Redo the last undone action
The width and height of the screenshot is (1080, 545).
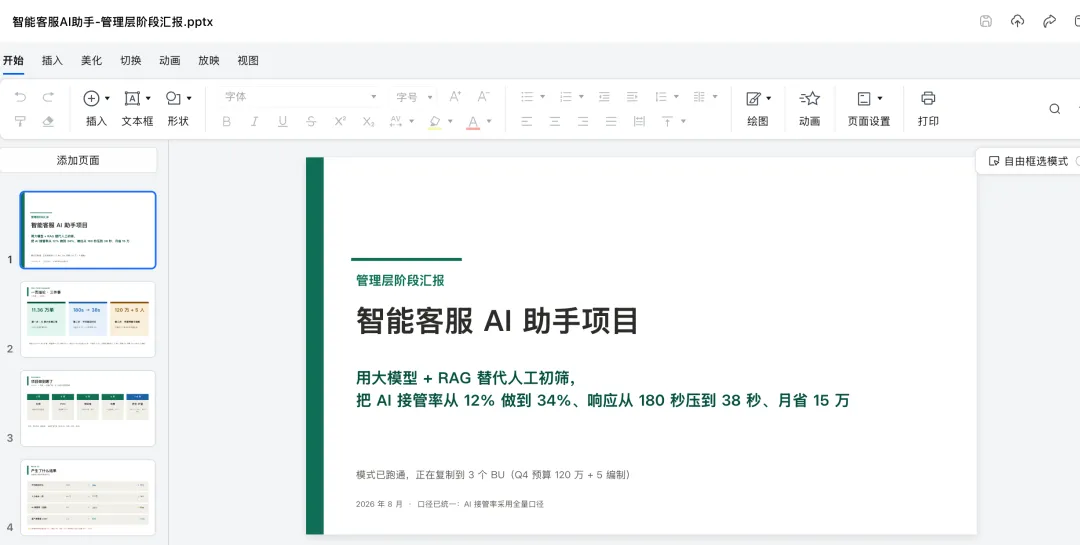coord(48,98)
